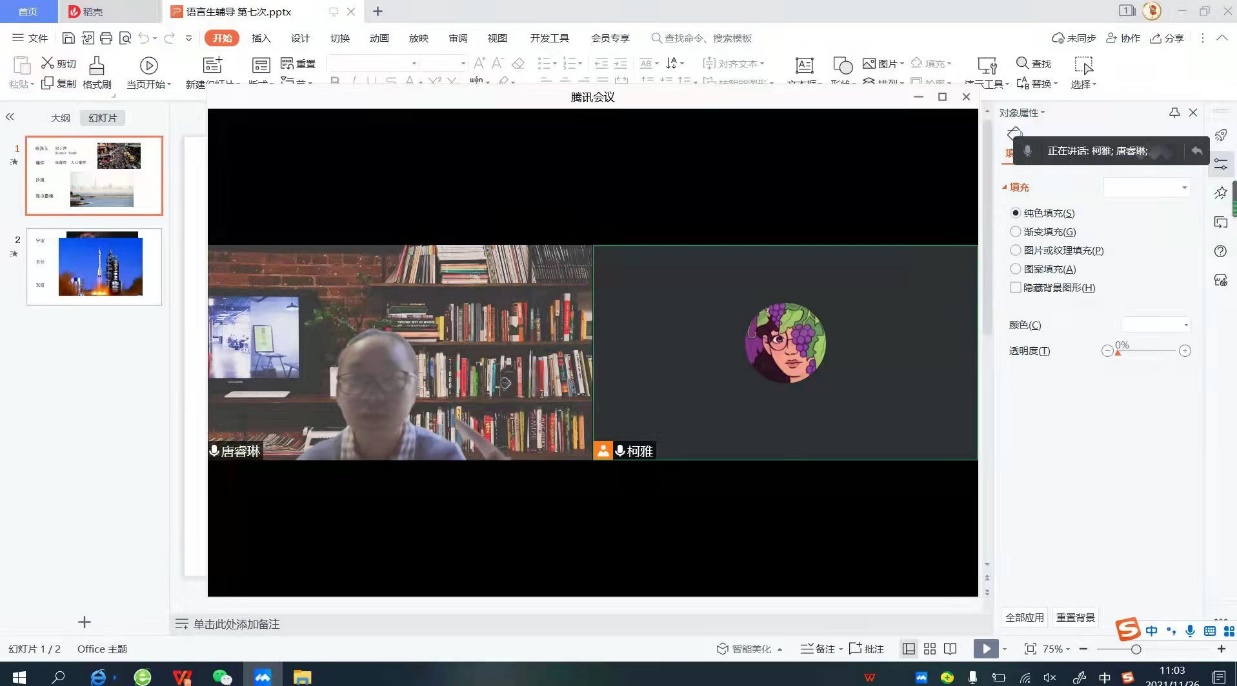Collapse the fill (填充) section expander
Screen dimensions: 1237x686
(1005, 188)
